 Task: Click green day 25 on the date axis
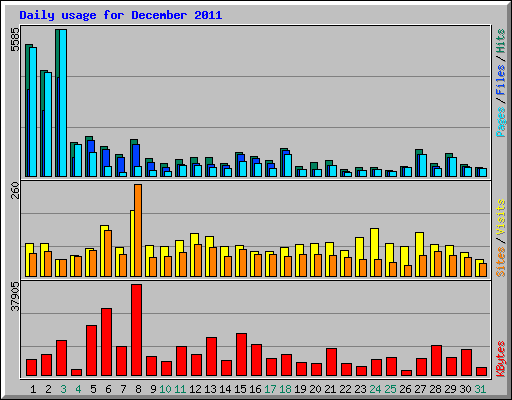[390, 389]
